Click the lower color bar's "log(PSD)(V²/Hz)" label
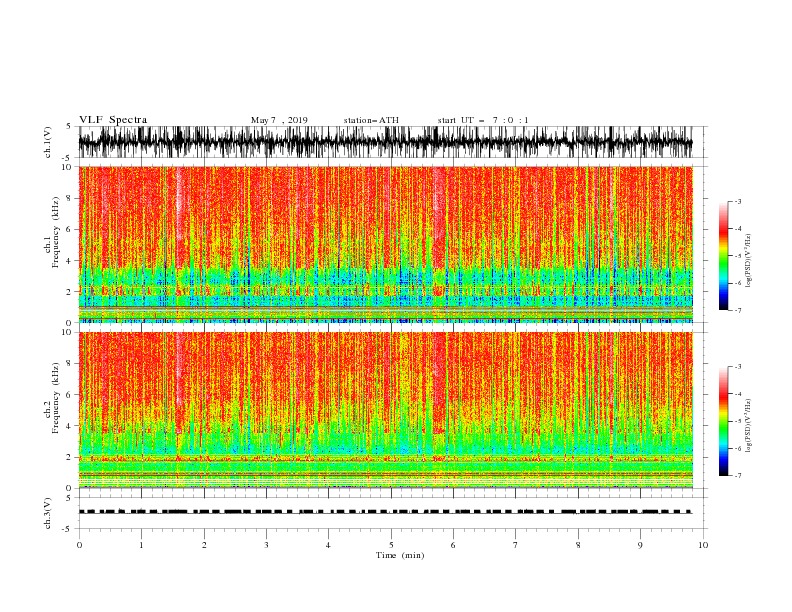Screen dimensions: 792x612 pos(748,426)
